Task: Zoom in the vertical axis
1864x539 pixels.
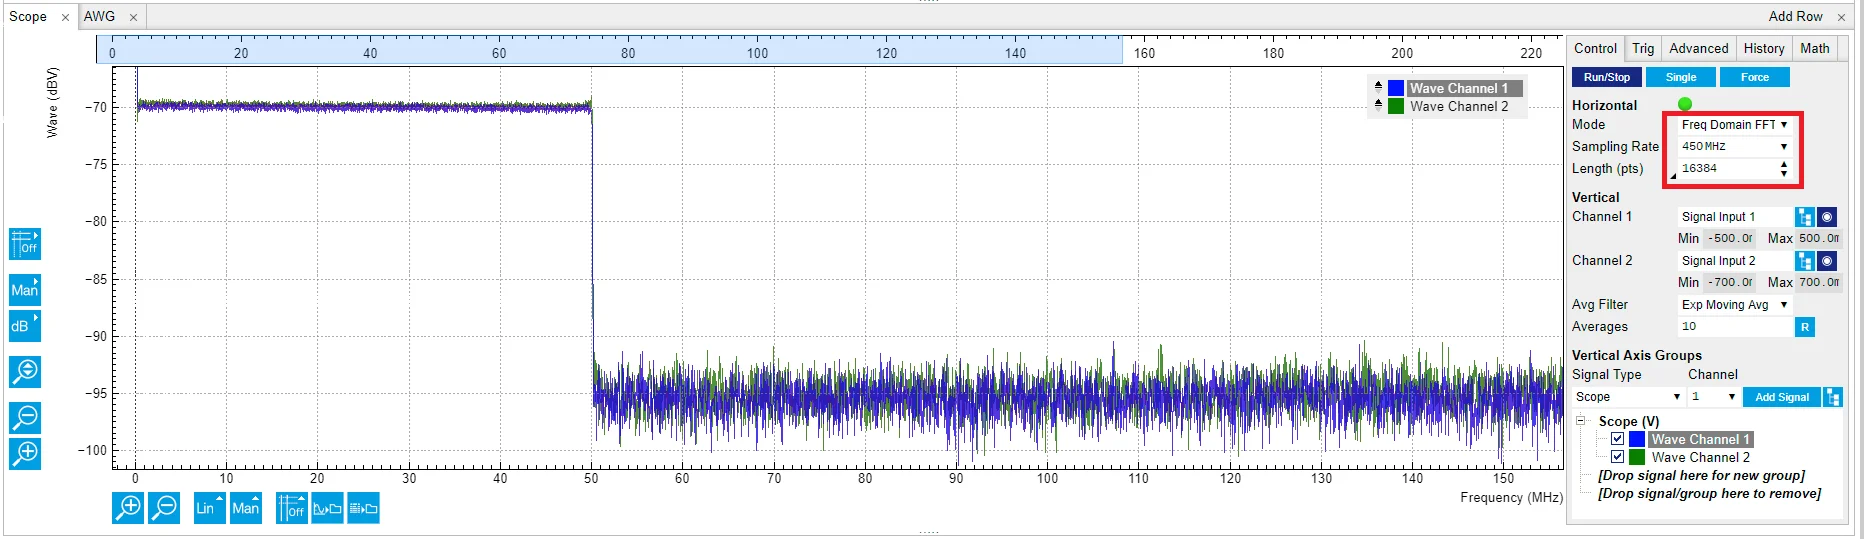Action: coord(25,453)
